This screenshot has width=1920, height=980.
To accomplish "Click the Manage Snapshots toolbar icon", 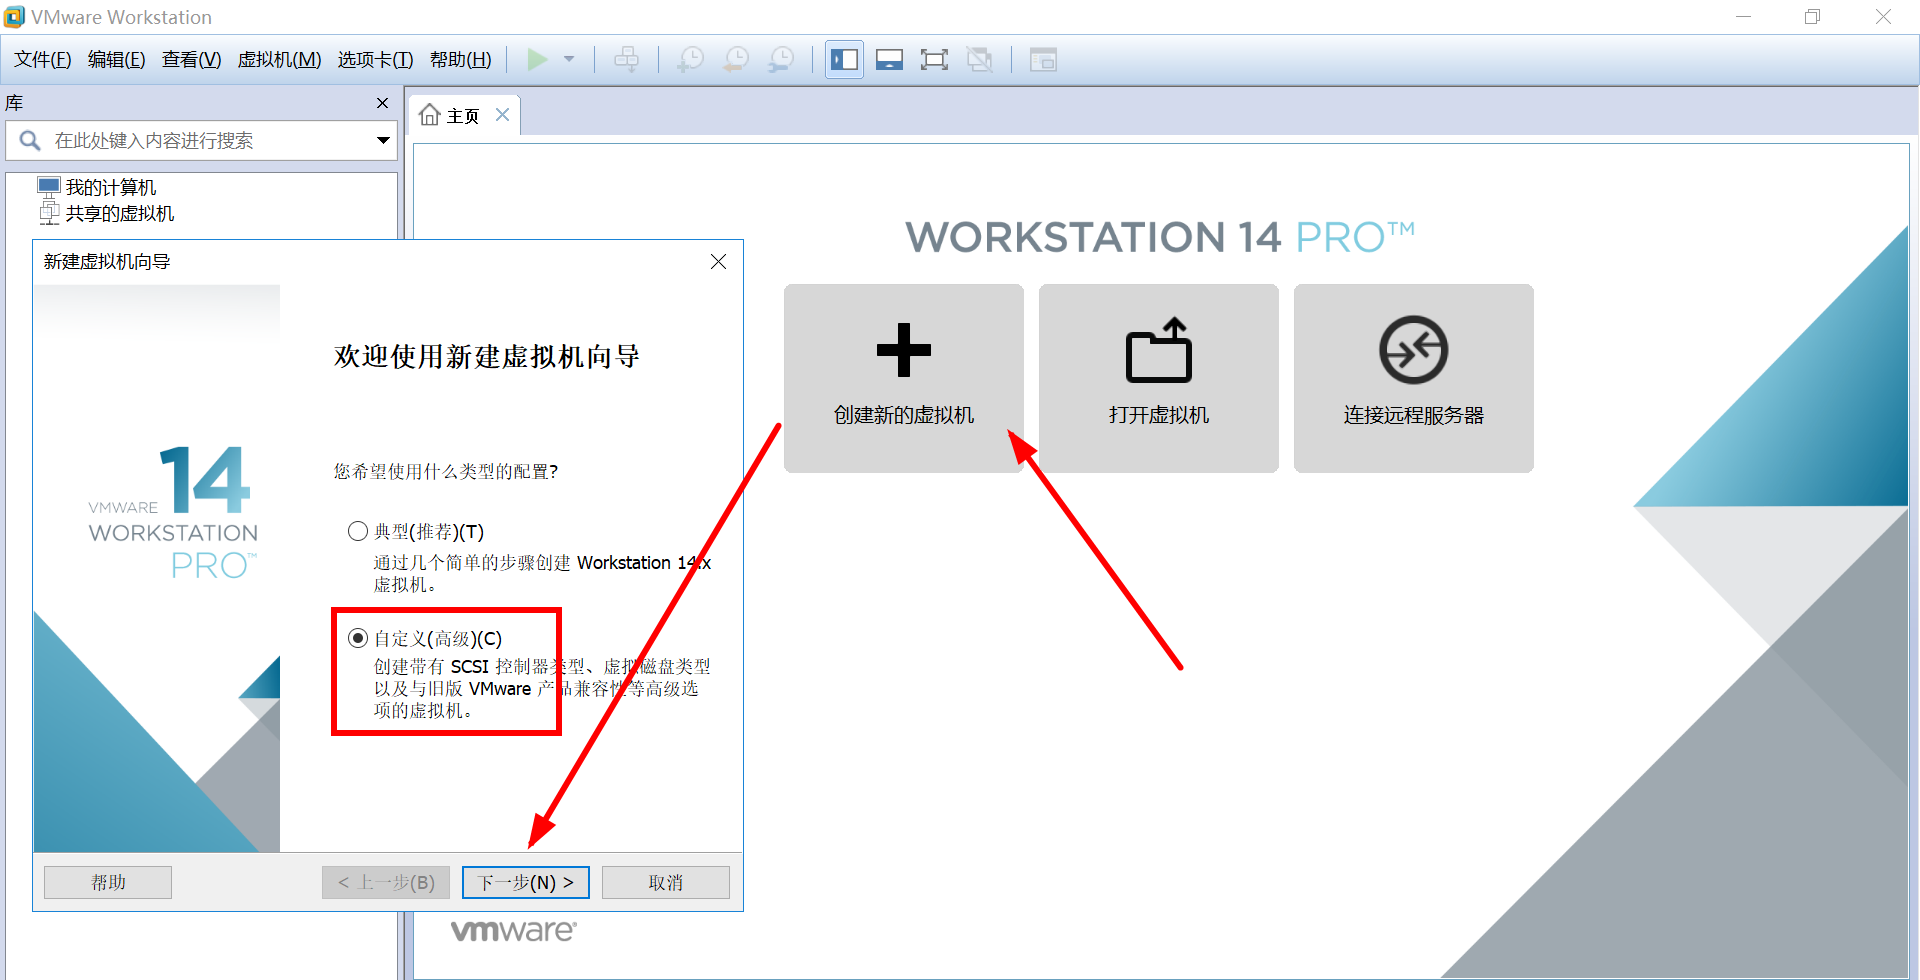I will click(781, 60).
